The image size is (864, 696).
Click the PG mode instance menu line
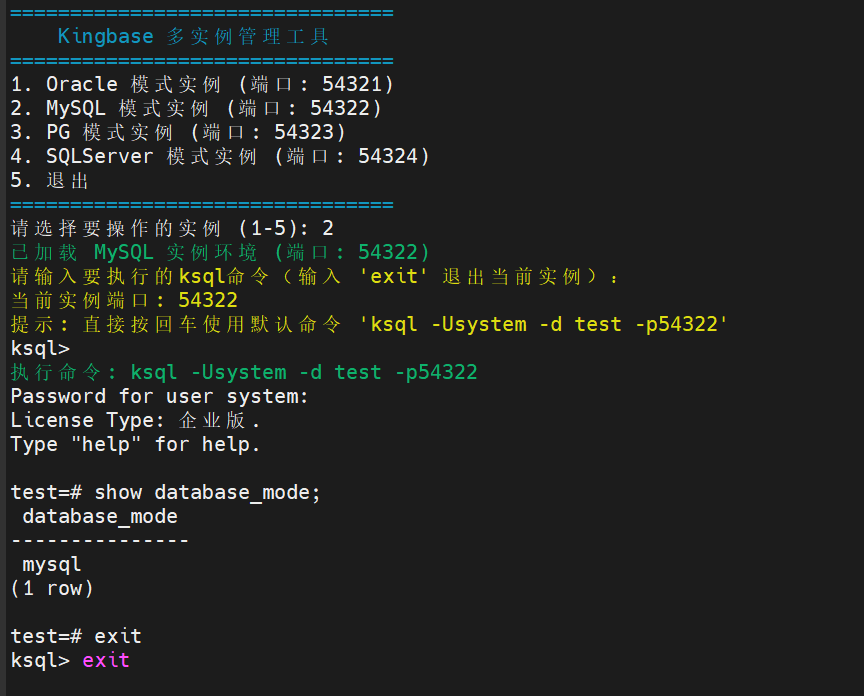coord(178,133)
